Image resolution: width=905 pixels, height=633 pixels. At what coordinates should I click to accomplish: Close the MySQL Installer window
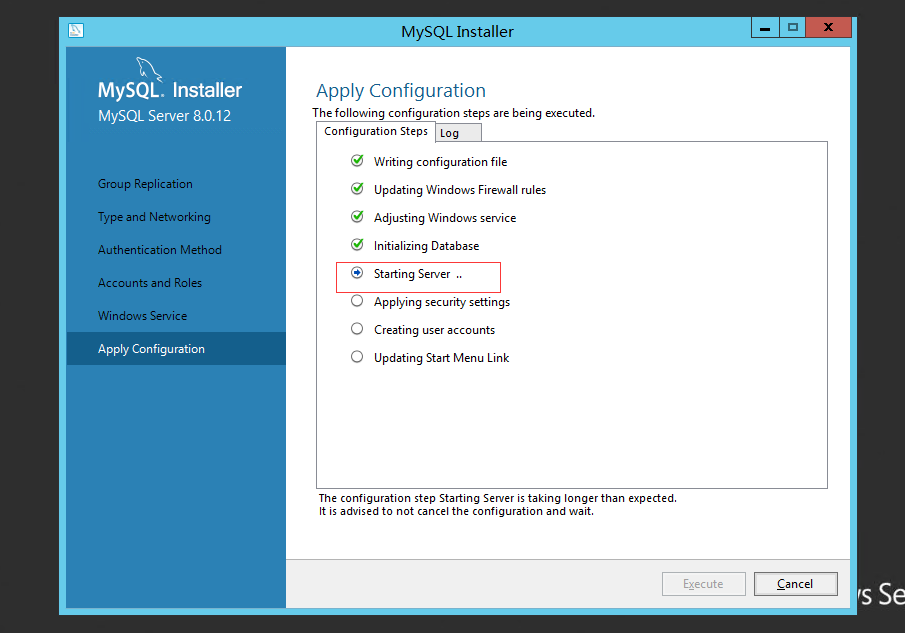pyautogui.click(x=828, y=28)
